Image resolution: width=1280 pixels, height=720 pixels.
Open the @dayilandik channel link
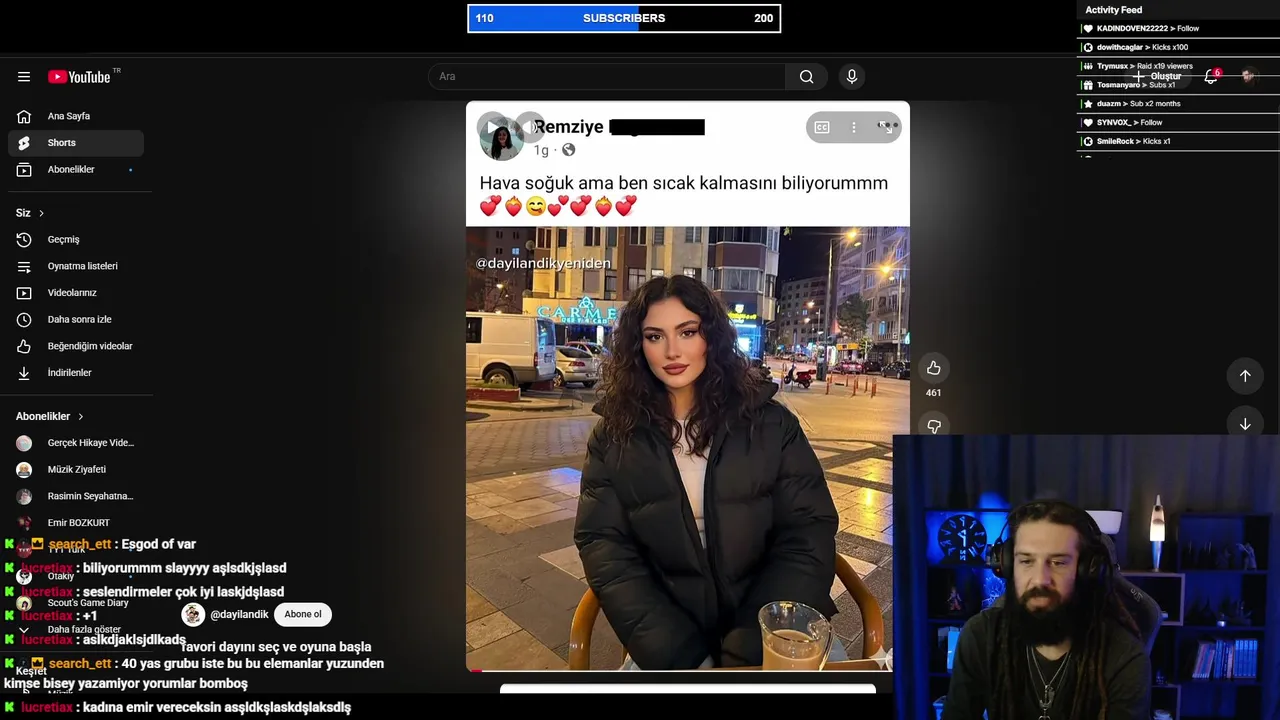(239, 614)
